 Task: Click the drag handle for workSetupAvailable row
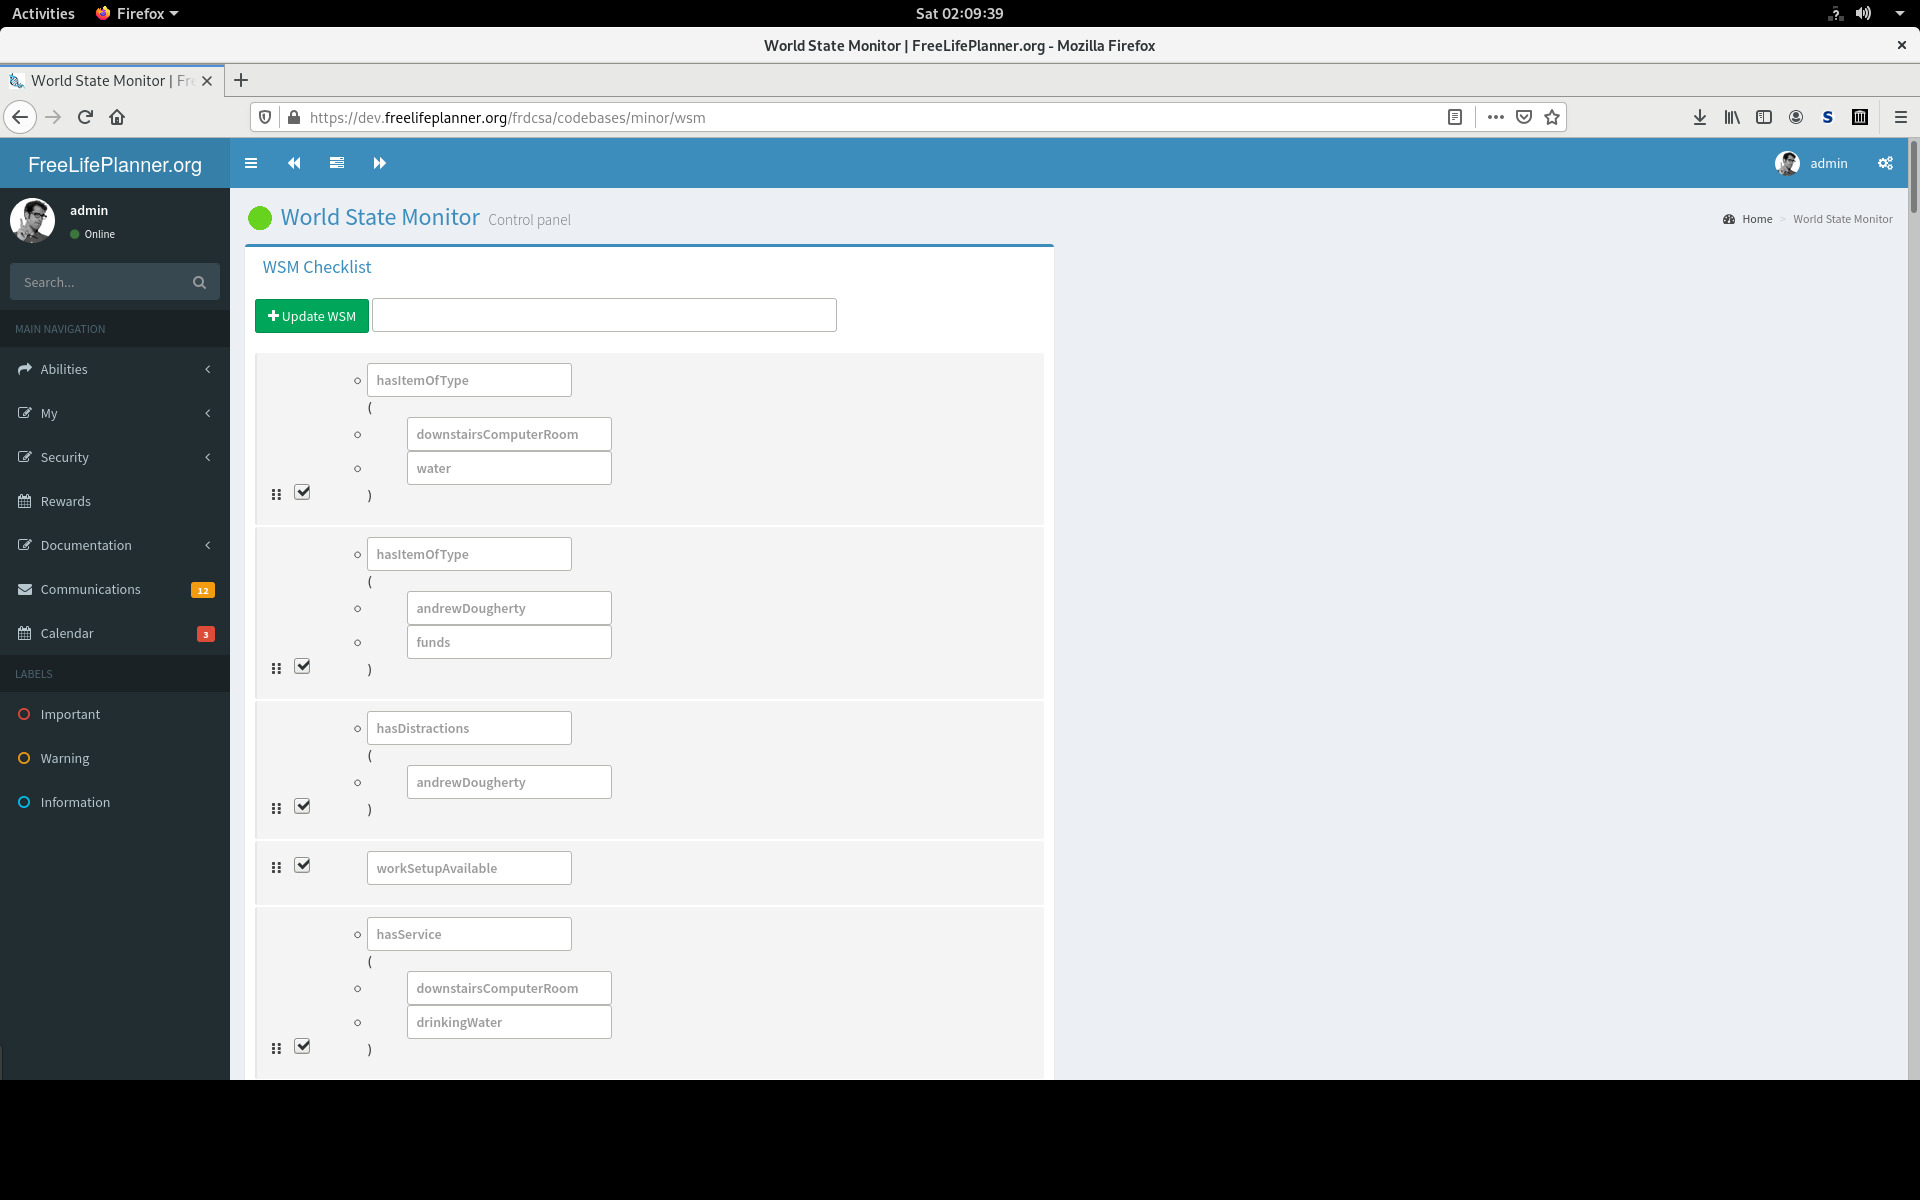click(276, 867)
